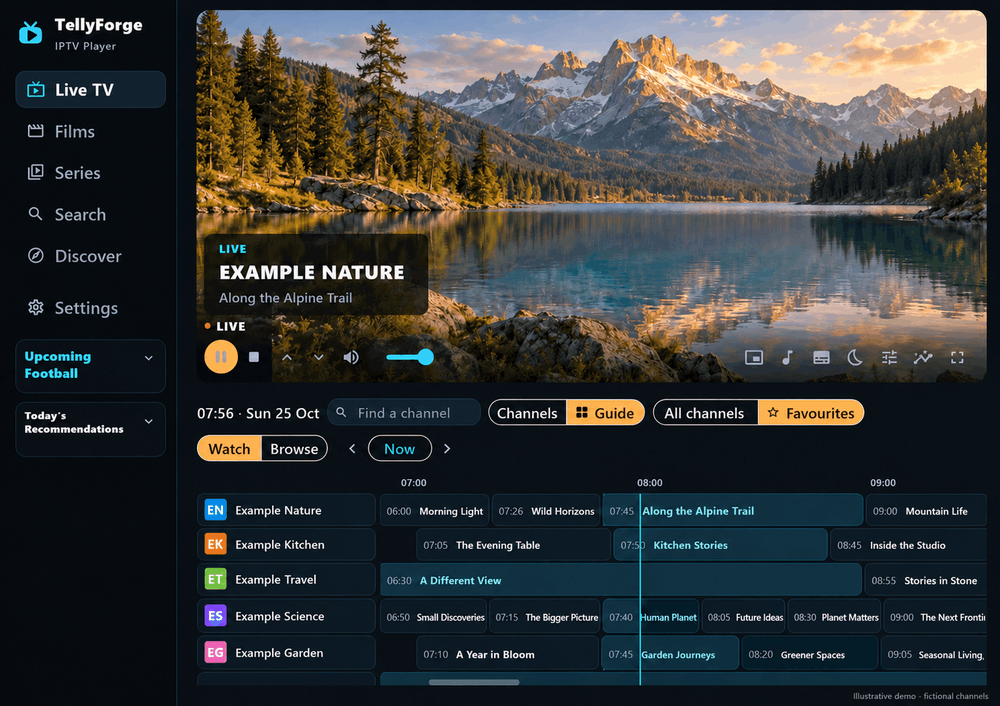Open Stories in Stone programme
The image size is (1000, 706).
(925, 580)
